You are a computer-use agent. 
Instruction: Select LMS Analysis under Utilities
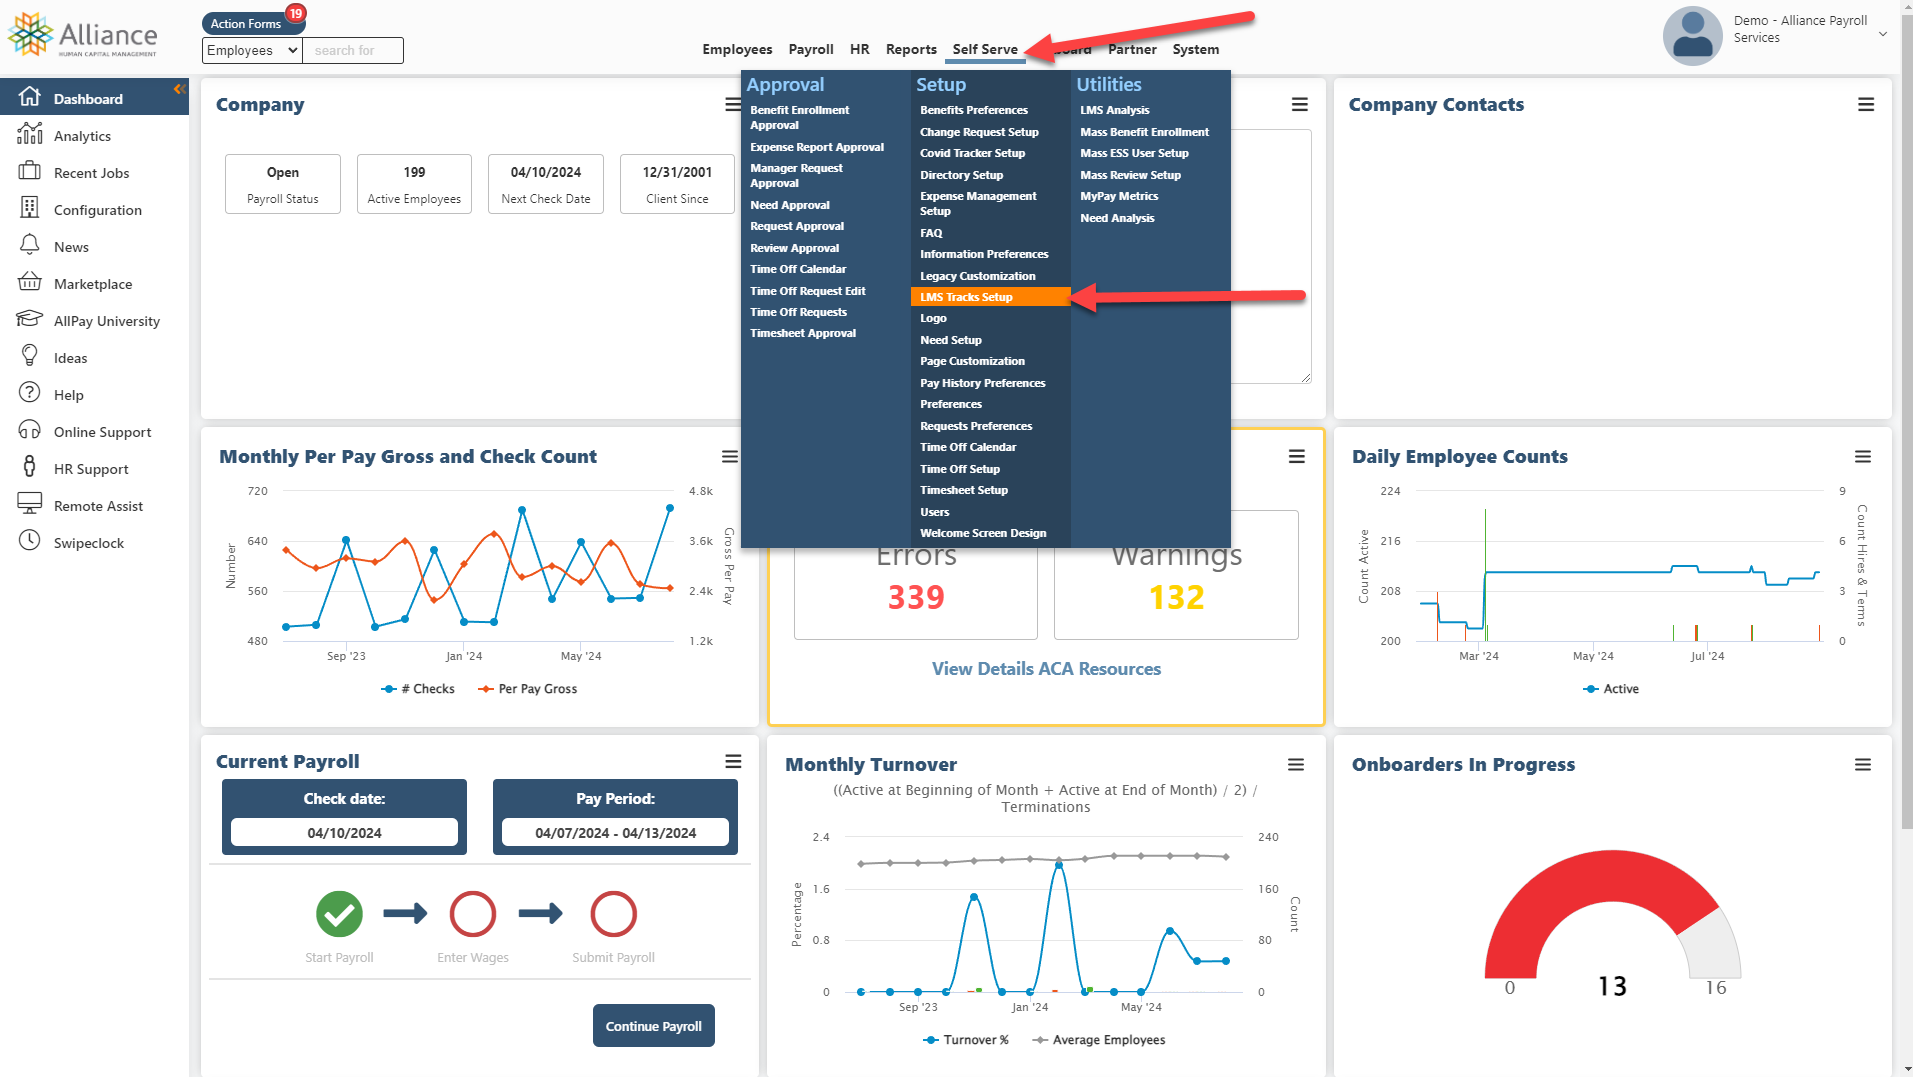pyautogui.click(x=1115, y=110)
